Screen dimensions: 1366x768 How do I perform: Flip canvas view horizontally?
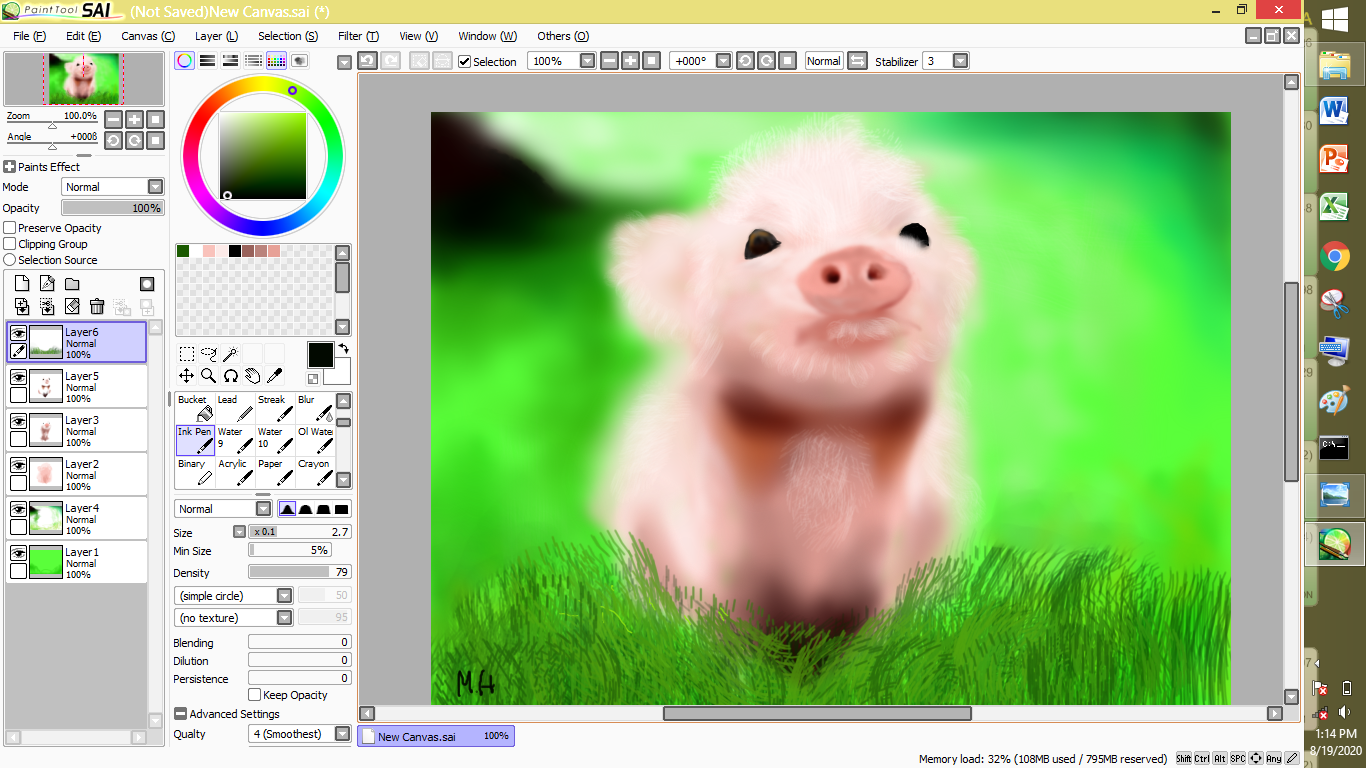pos(857,61)
